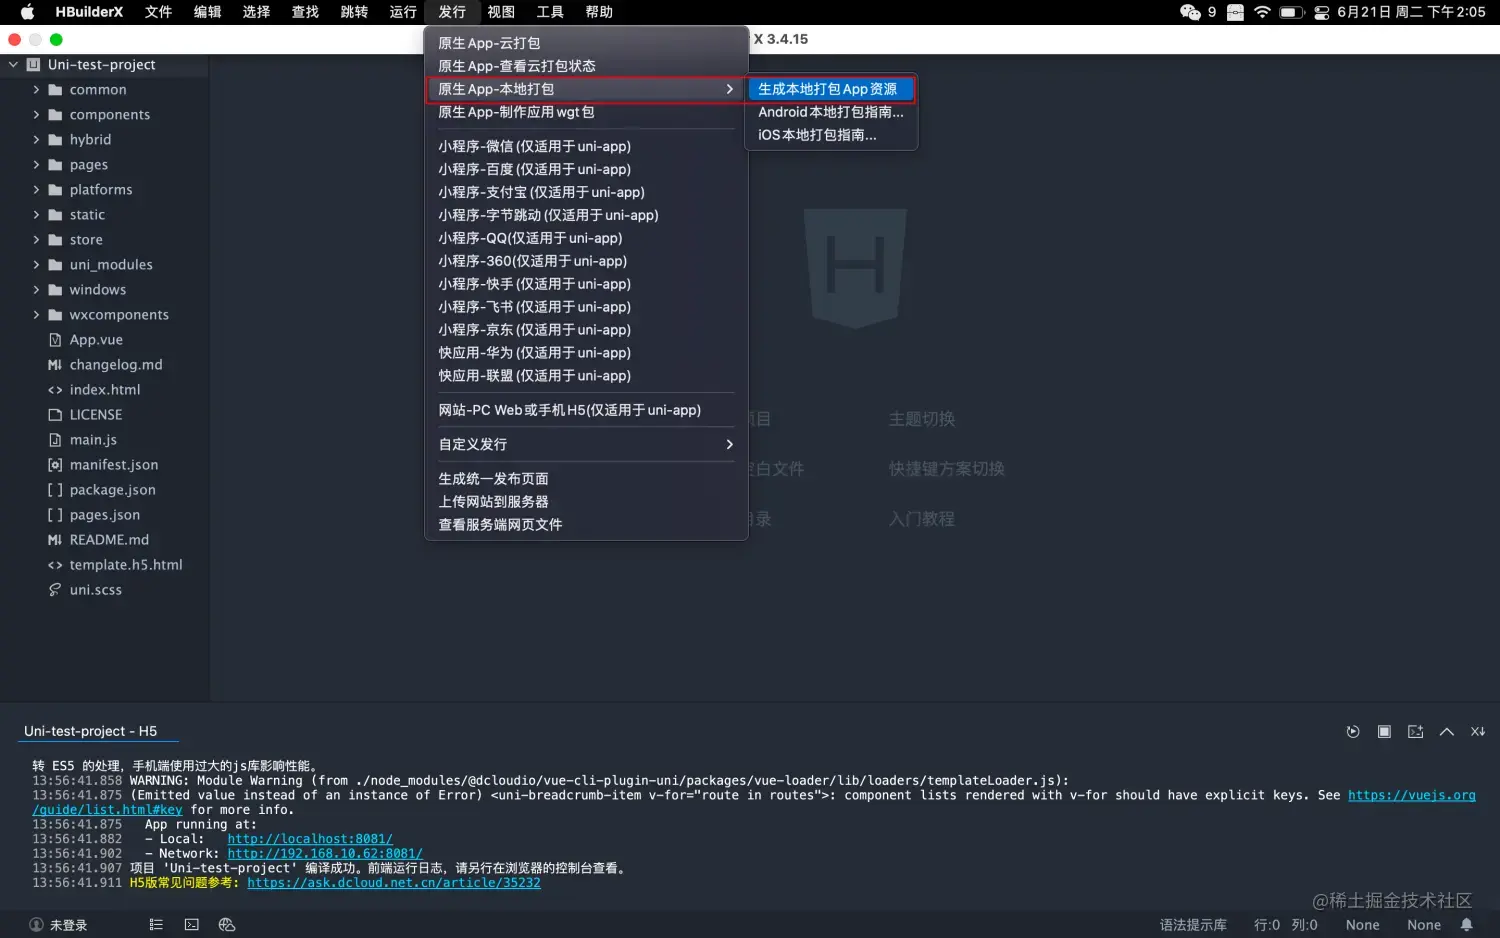Open a new terminal from the console toolbar
The image size is (1500, 938).
(1415, 731)
